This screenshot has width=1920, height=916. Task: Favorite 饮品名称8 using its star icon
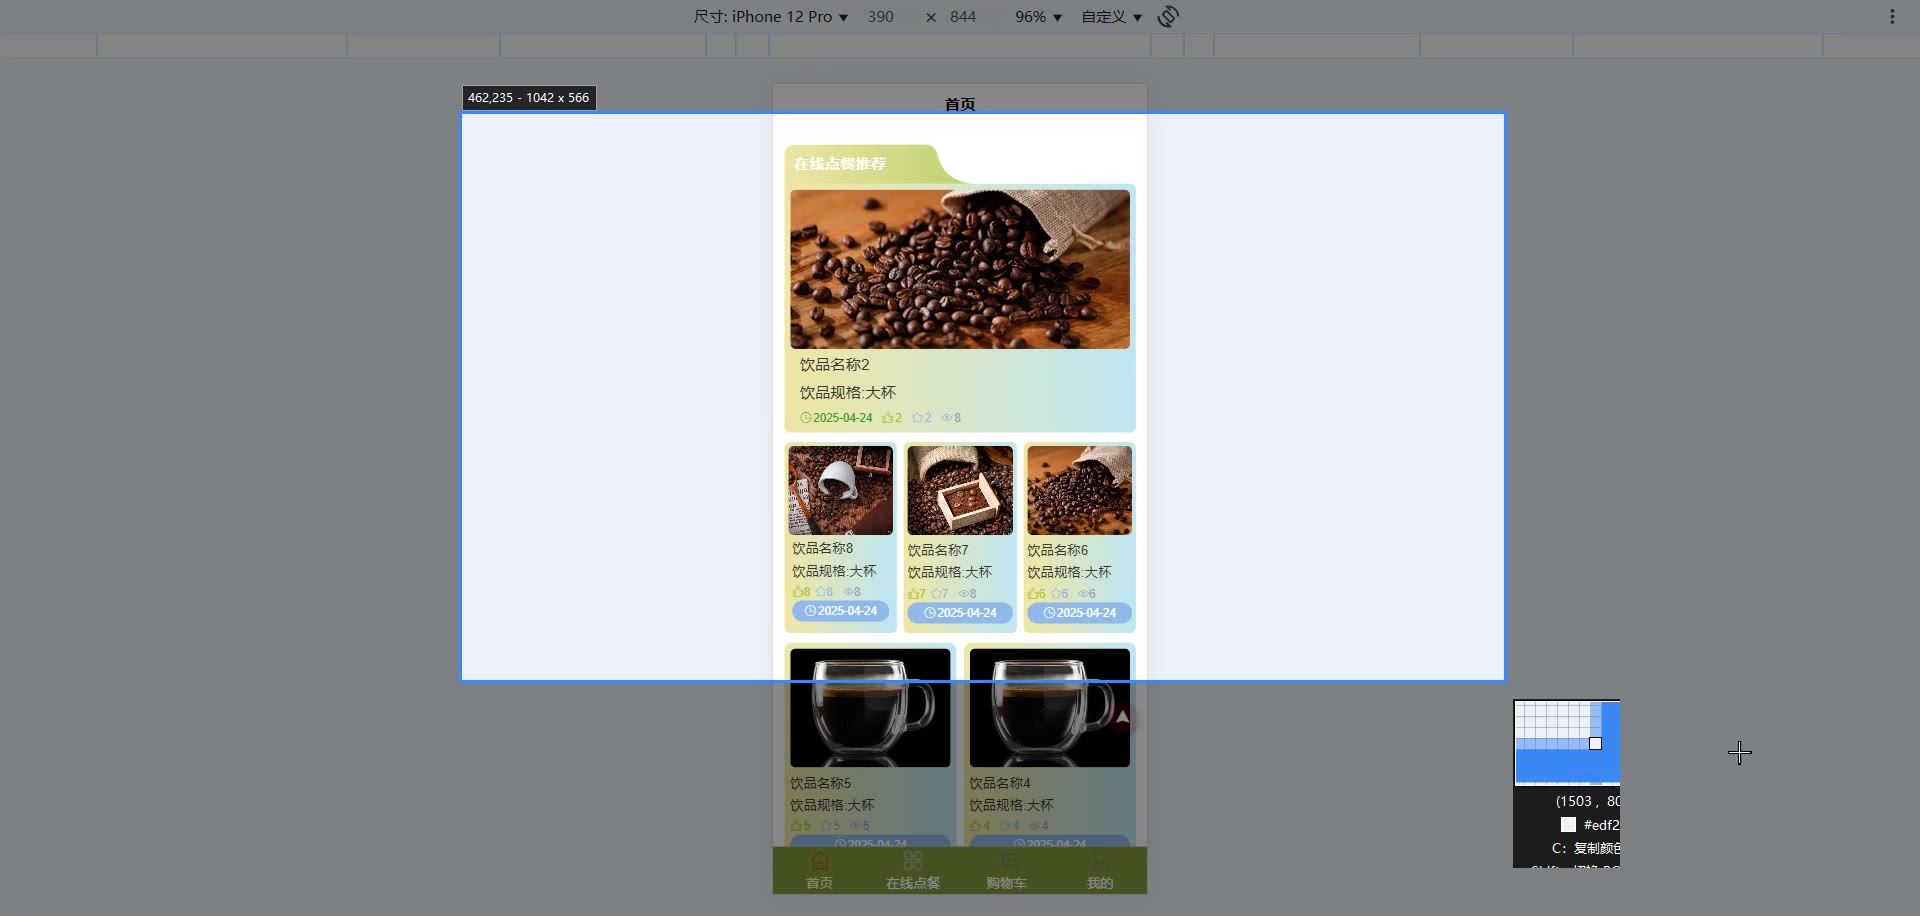(821, 592)
